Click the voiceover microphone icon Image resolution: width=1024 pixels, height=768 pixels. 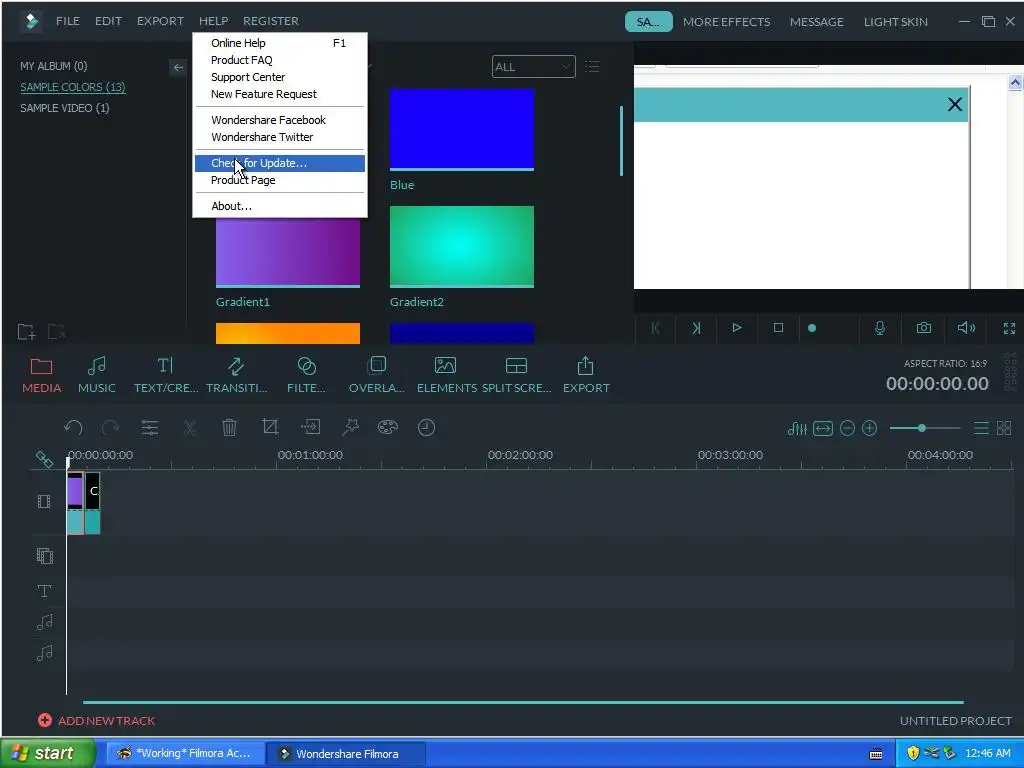[880, 328]
